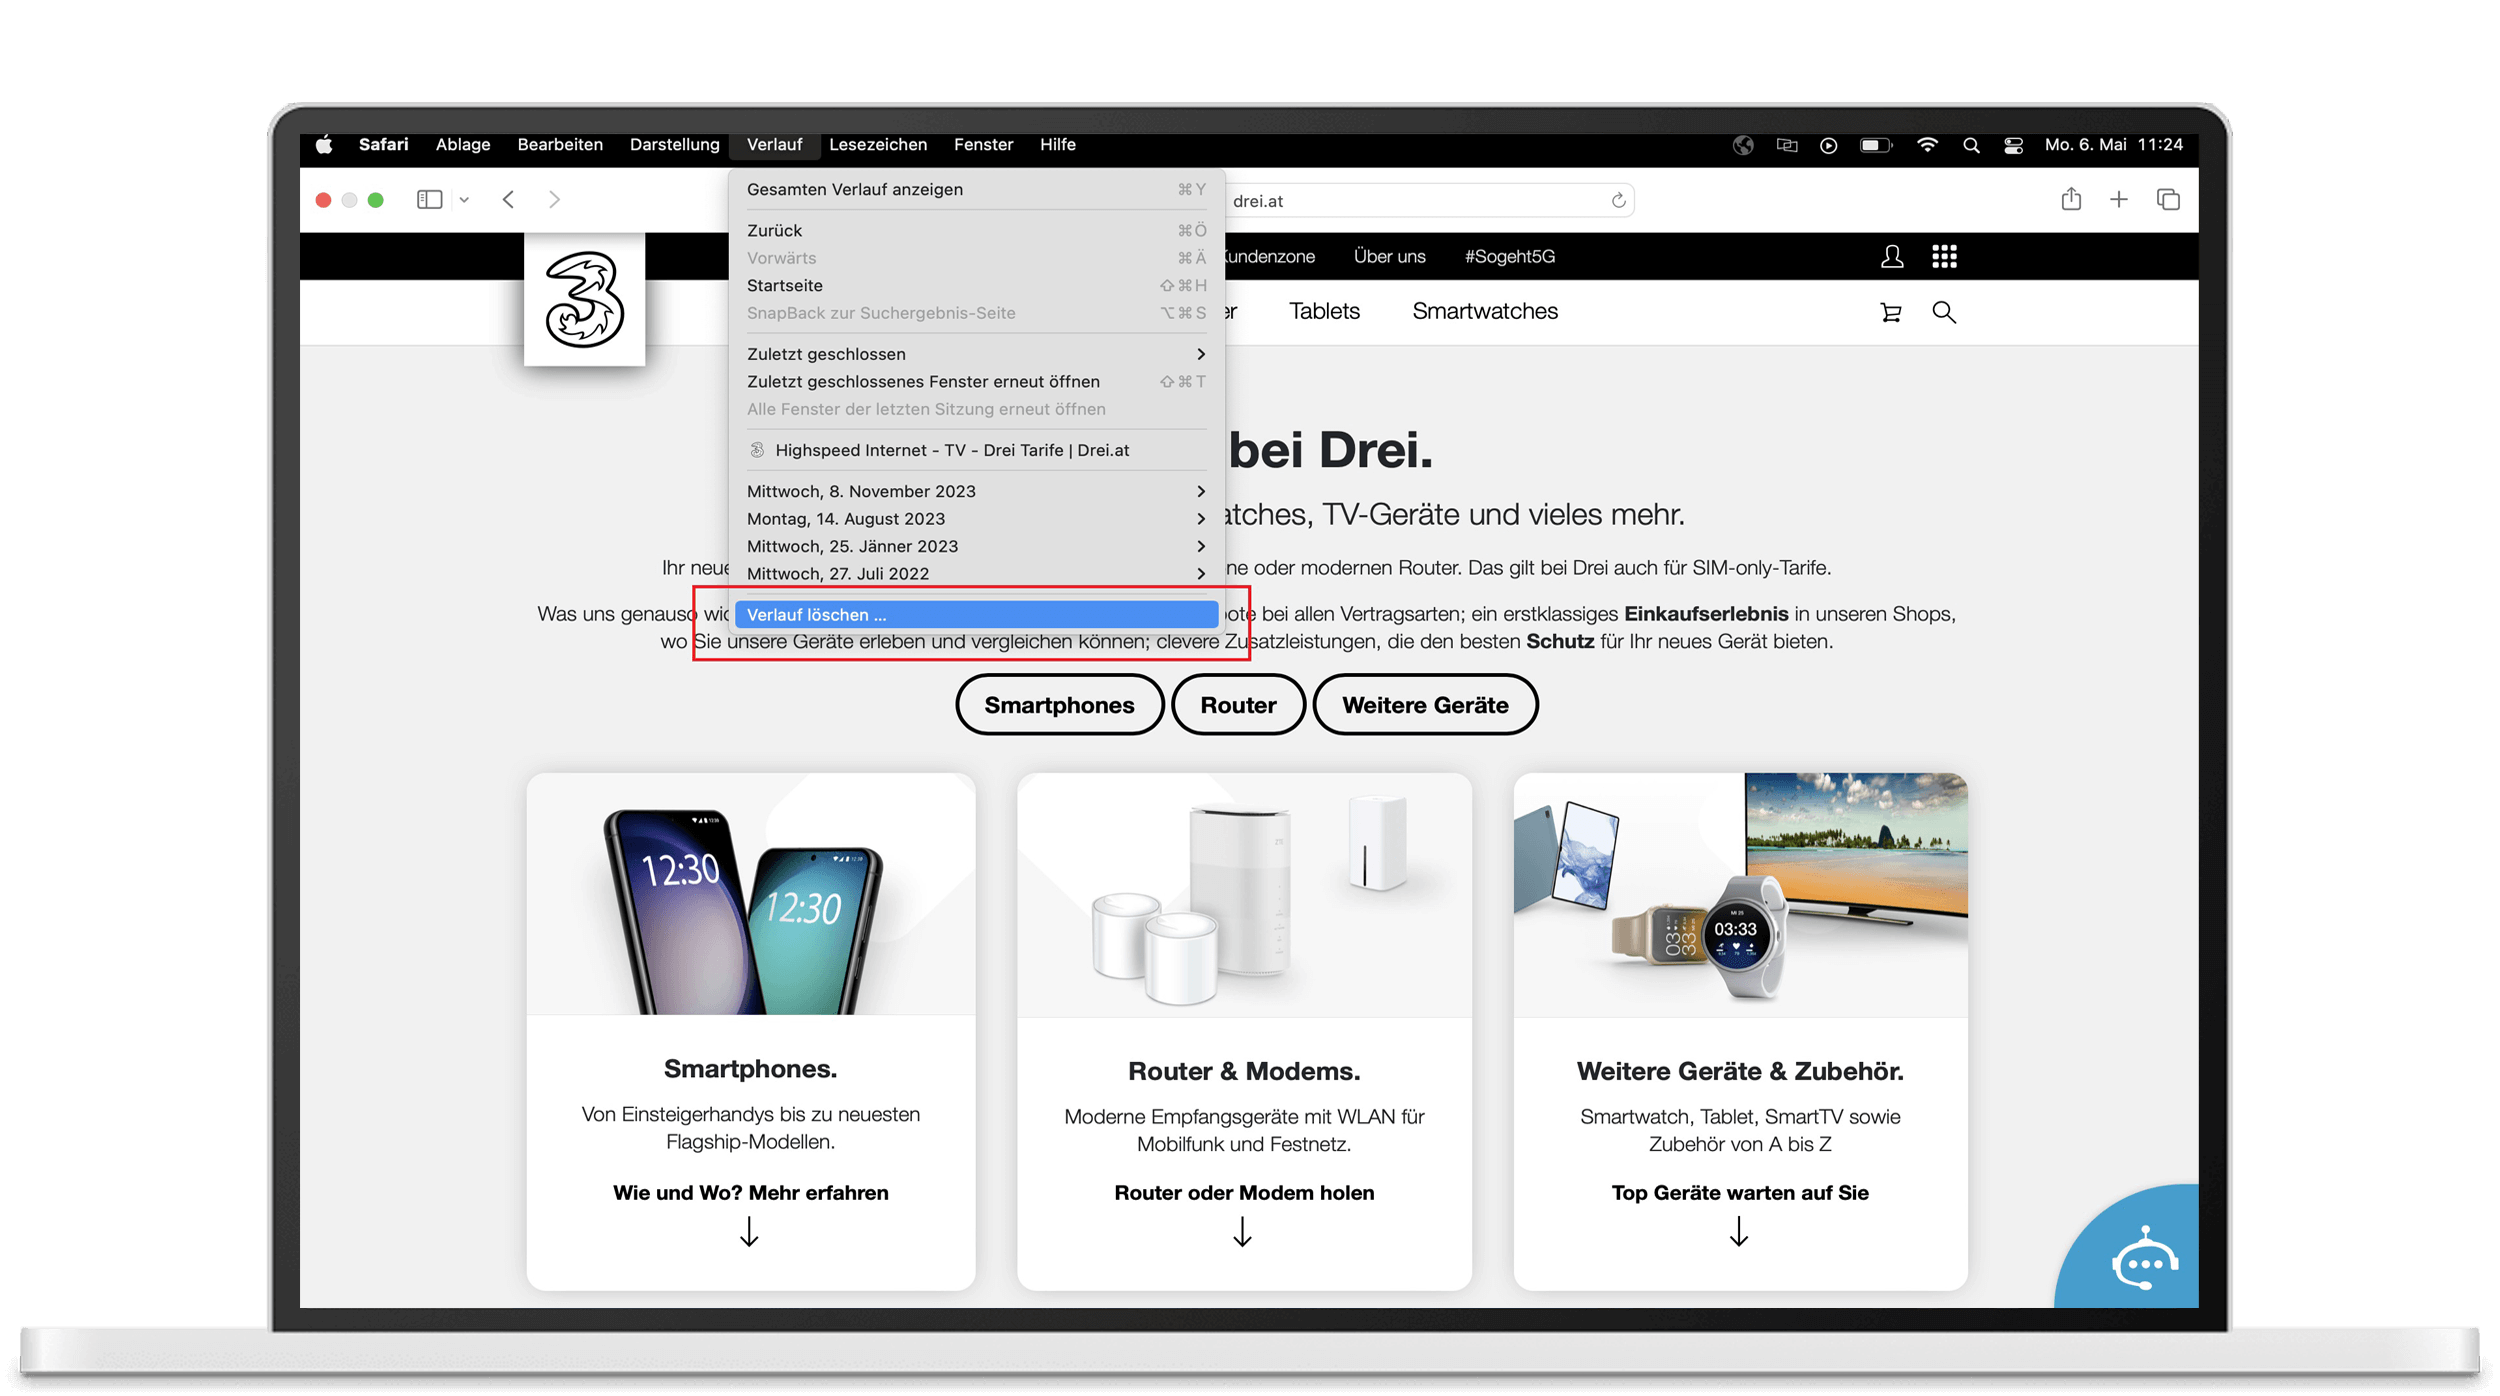The image size is (2500, 1396).
Task: Select Startseite in Verlauf menu
Action: tap(976, 285)
